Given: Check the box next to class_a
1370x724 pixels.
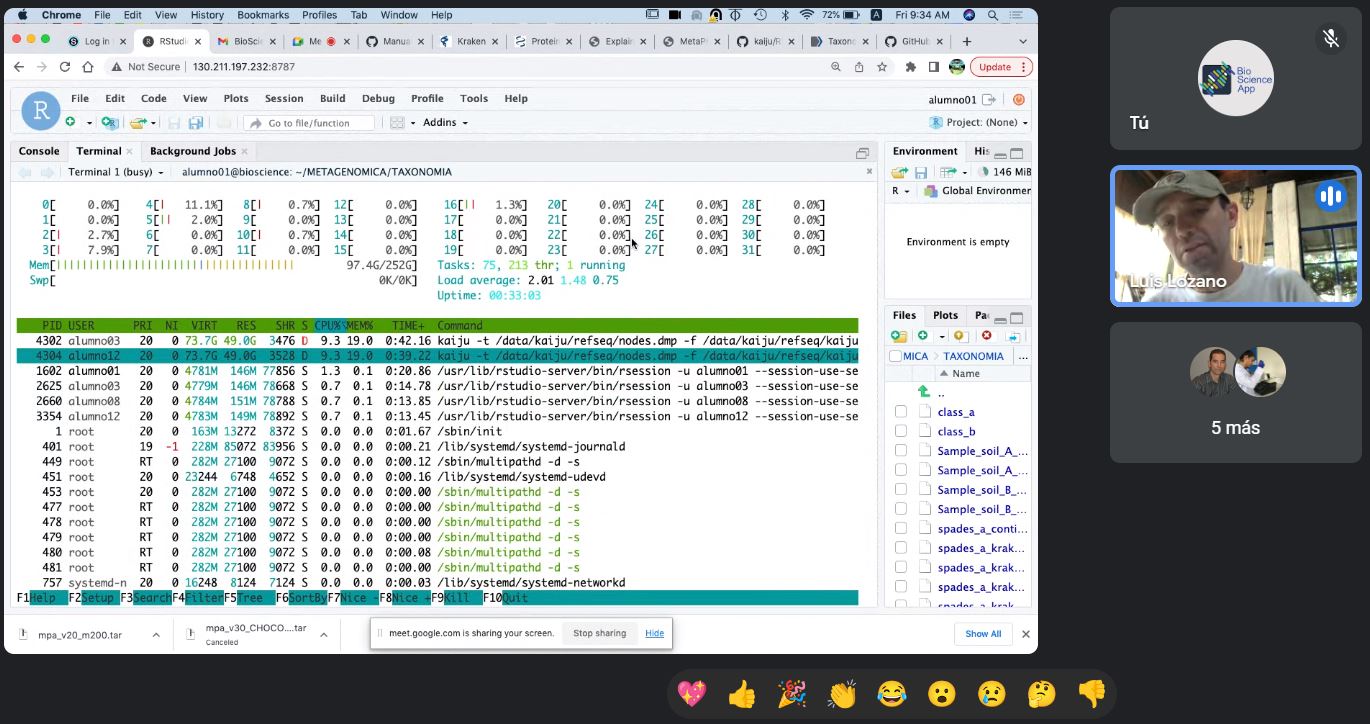Looking at the screenshot, I should point(901,412).
